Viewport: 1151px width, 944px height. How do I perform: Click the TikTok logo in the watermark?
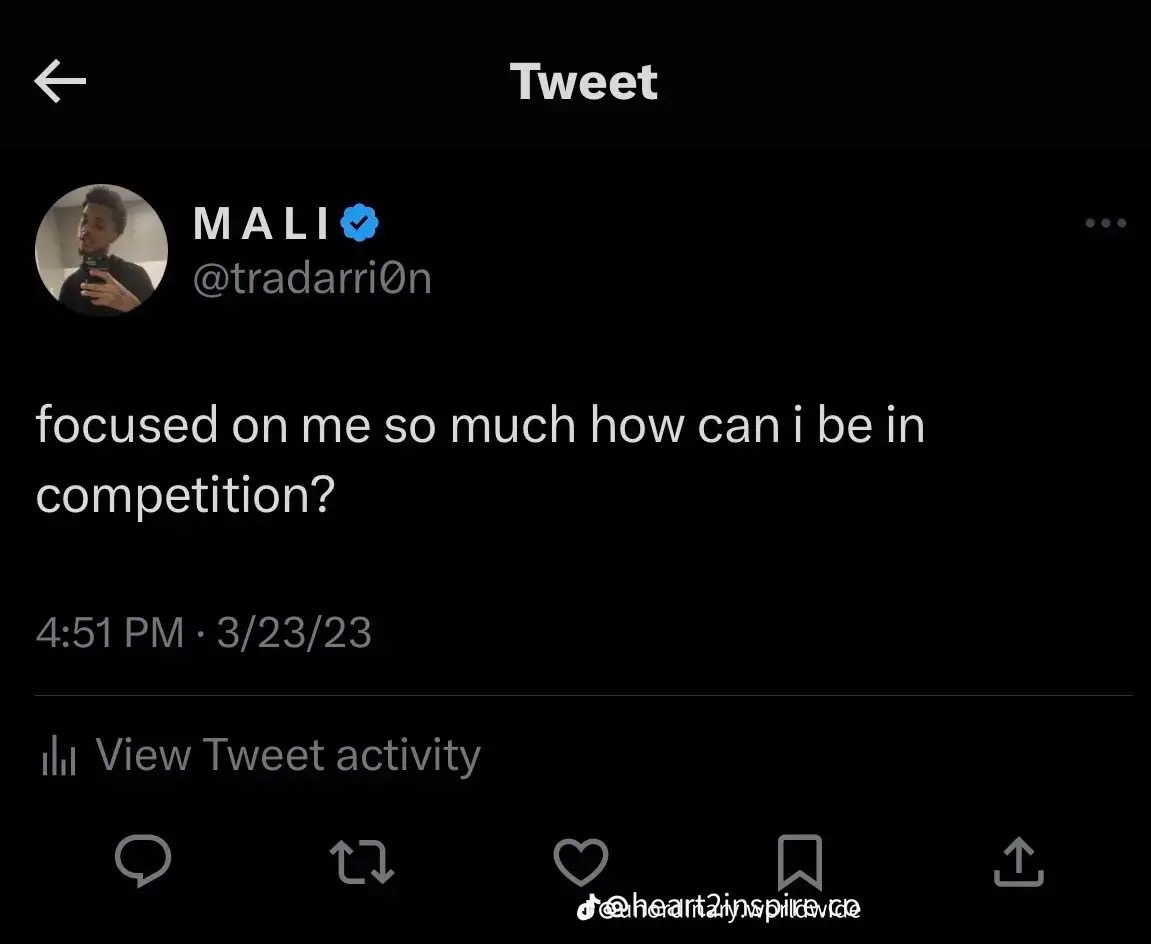586,909
